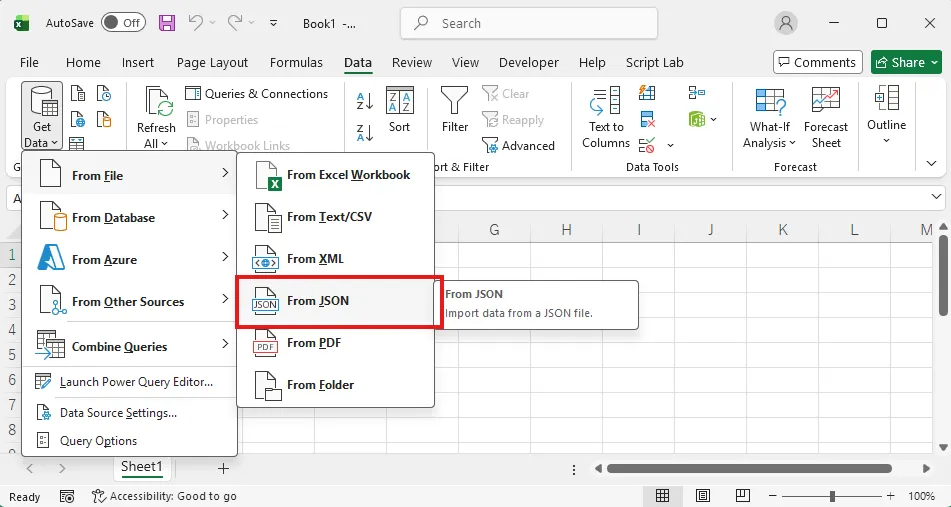
Task: Click the Save floppy disk icon
Action: 167,23
